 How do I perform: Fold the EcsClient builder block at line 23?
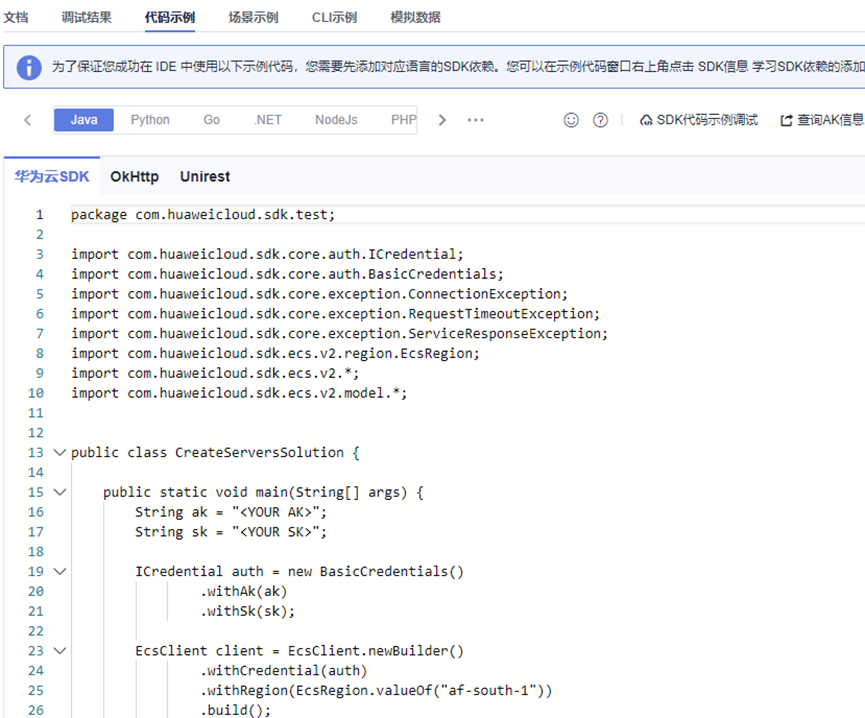tap(60, 651)
